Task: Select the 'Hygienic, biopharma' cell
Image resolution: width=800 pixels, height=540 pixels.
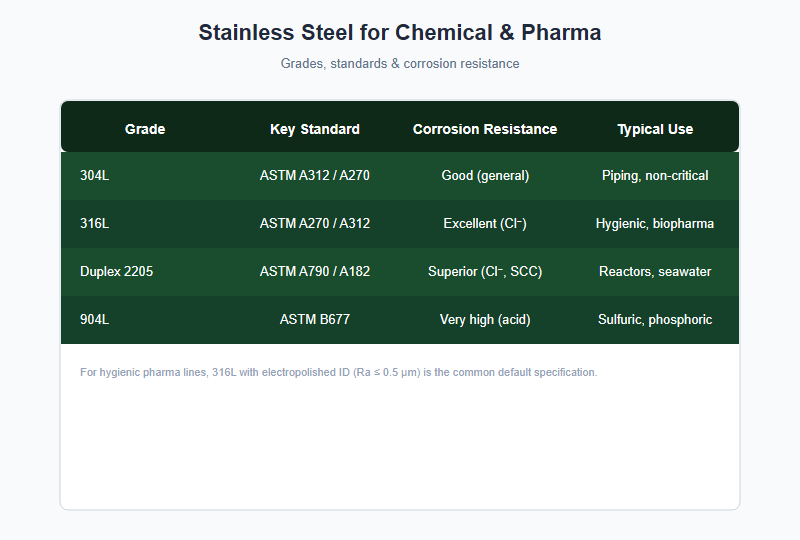Action: (x=655, y=224)
